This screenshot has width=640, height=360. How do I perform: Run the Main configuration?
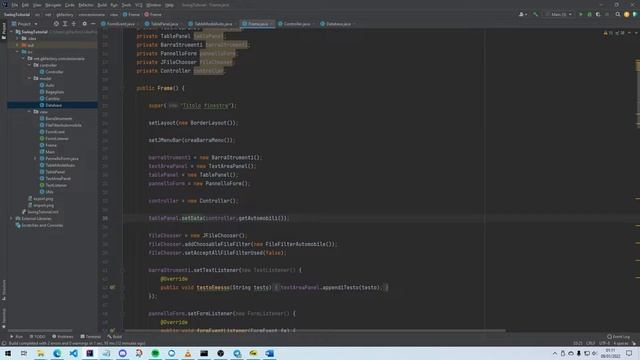pos(581,14)
